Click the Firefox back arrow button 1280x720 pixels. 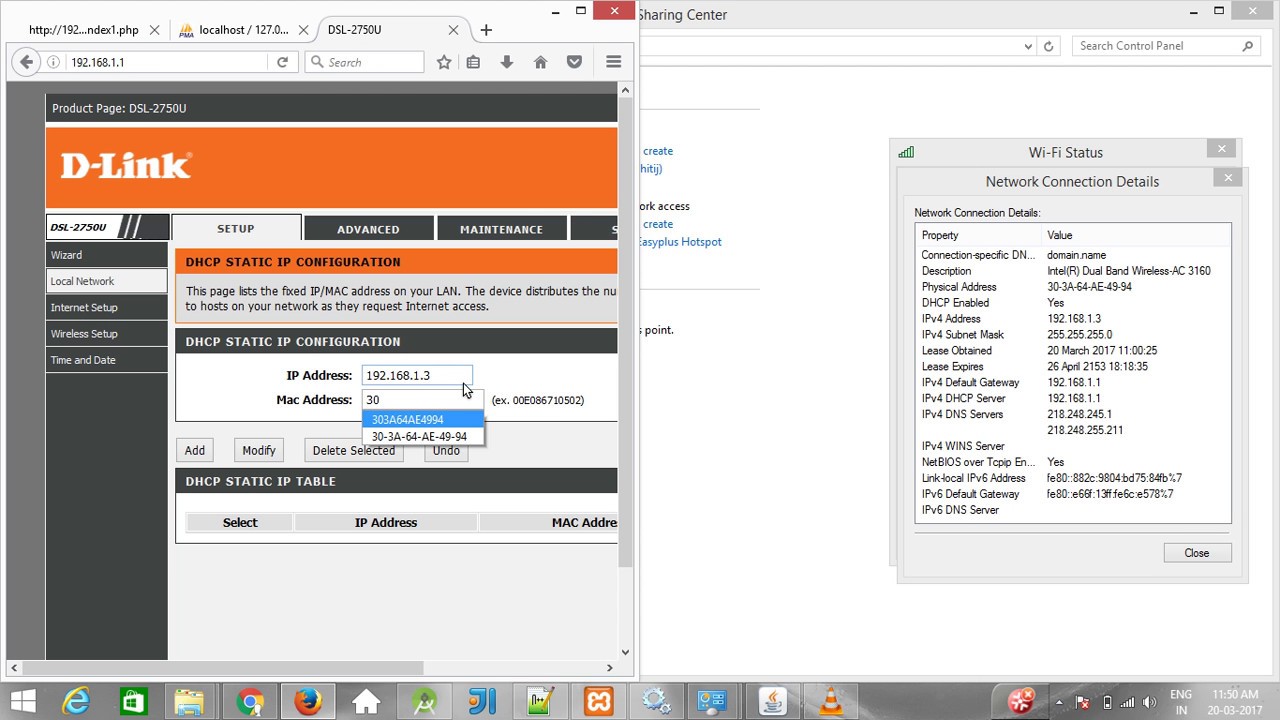pyautogui.click(x=26, y=62)
